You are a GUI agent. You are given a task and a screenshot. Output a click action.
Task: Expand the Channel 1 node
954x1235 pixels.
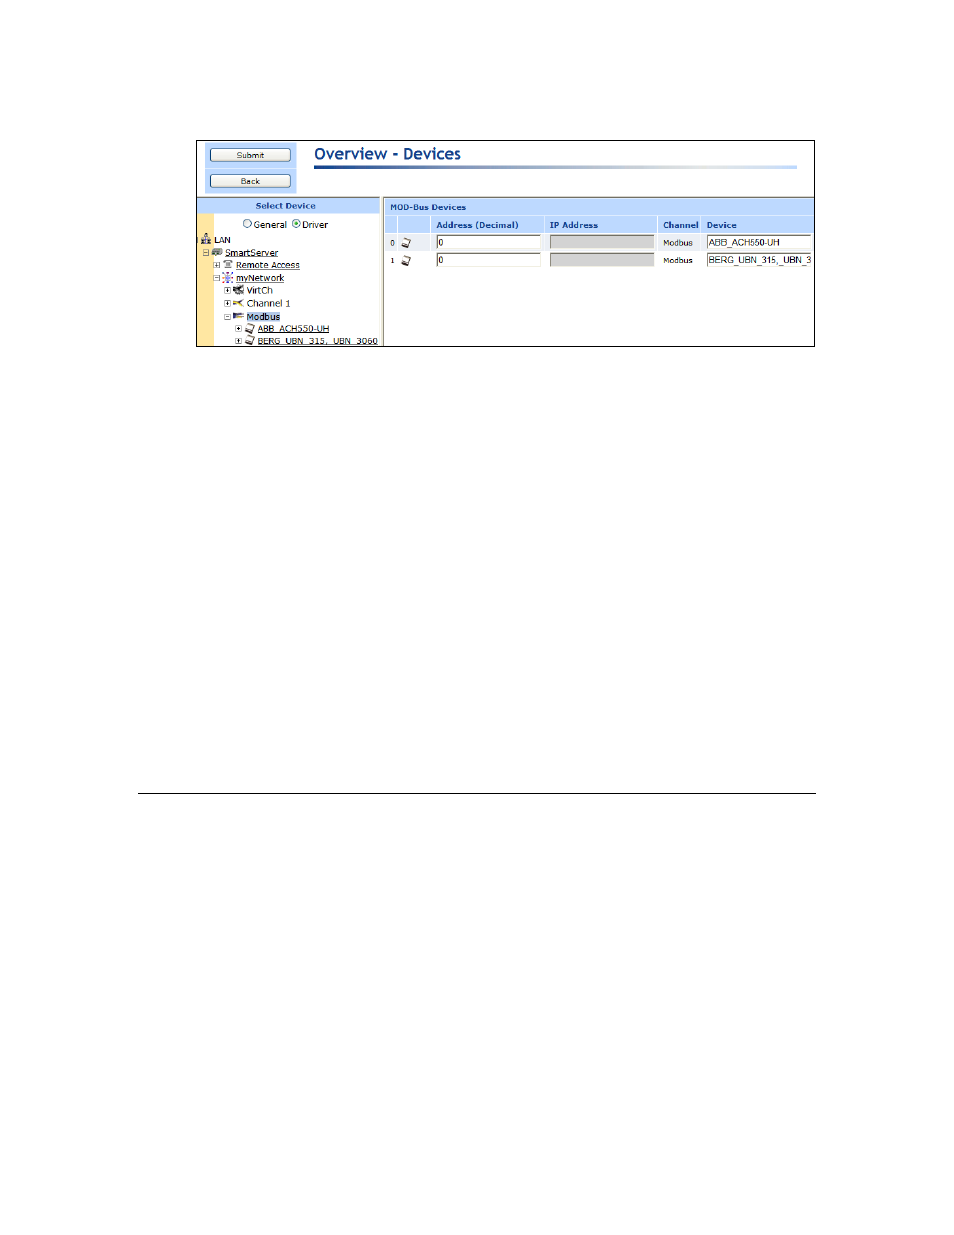(x=227, y=303)
